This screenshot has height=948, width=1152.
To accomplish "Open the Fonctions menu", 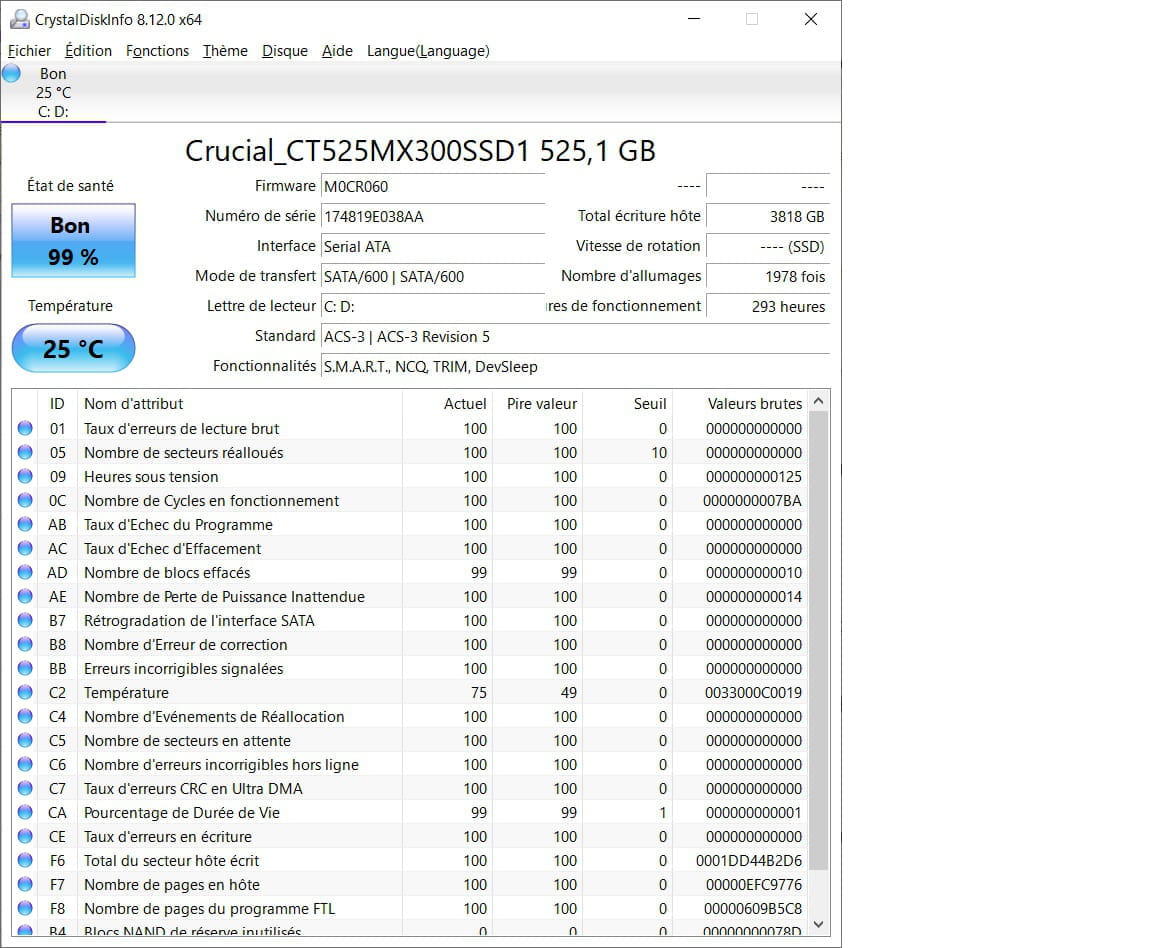I will tap(157, 51).
